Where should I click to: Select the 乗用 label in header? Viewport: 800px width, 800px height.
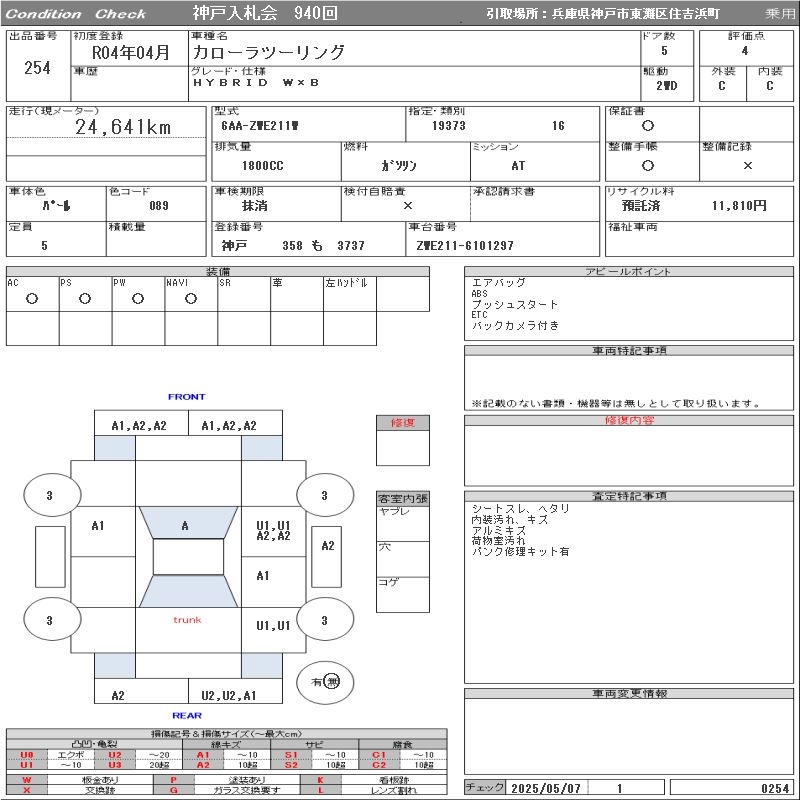(x=780, y=14)
